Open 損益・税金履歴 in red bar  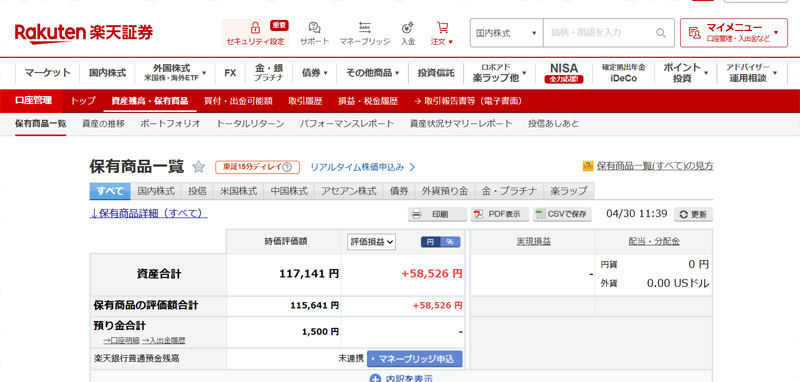pyautogui.click(x=368, y=101)
